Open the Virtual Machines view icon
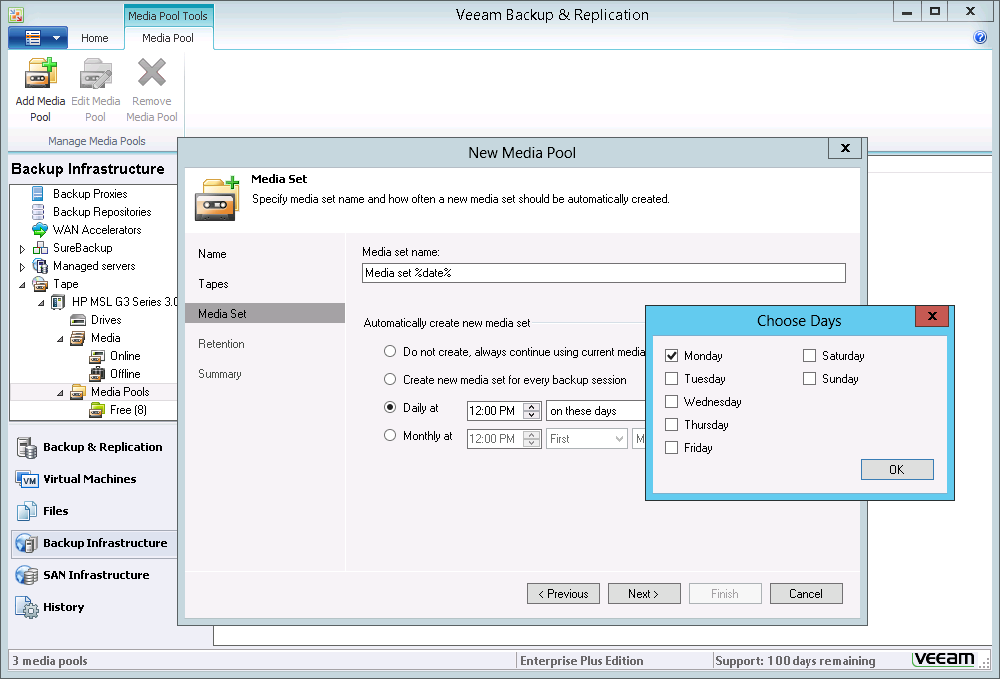 (x=27, y=479)
